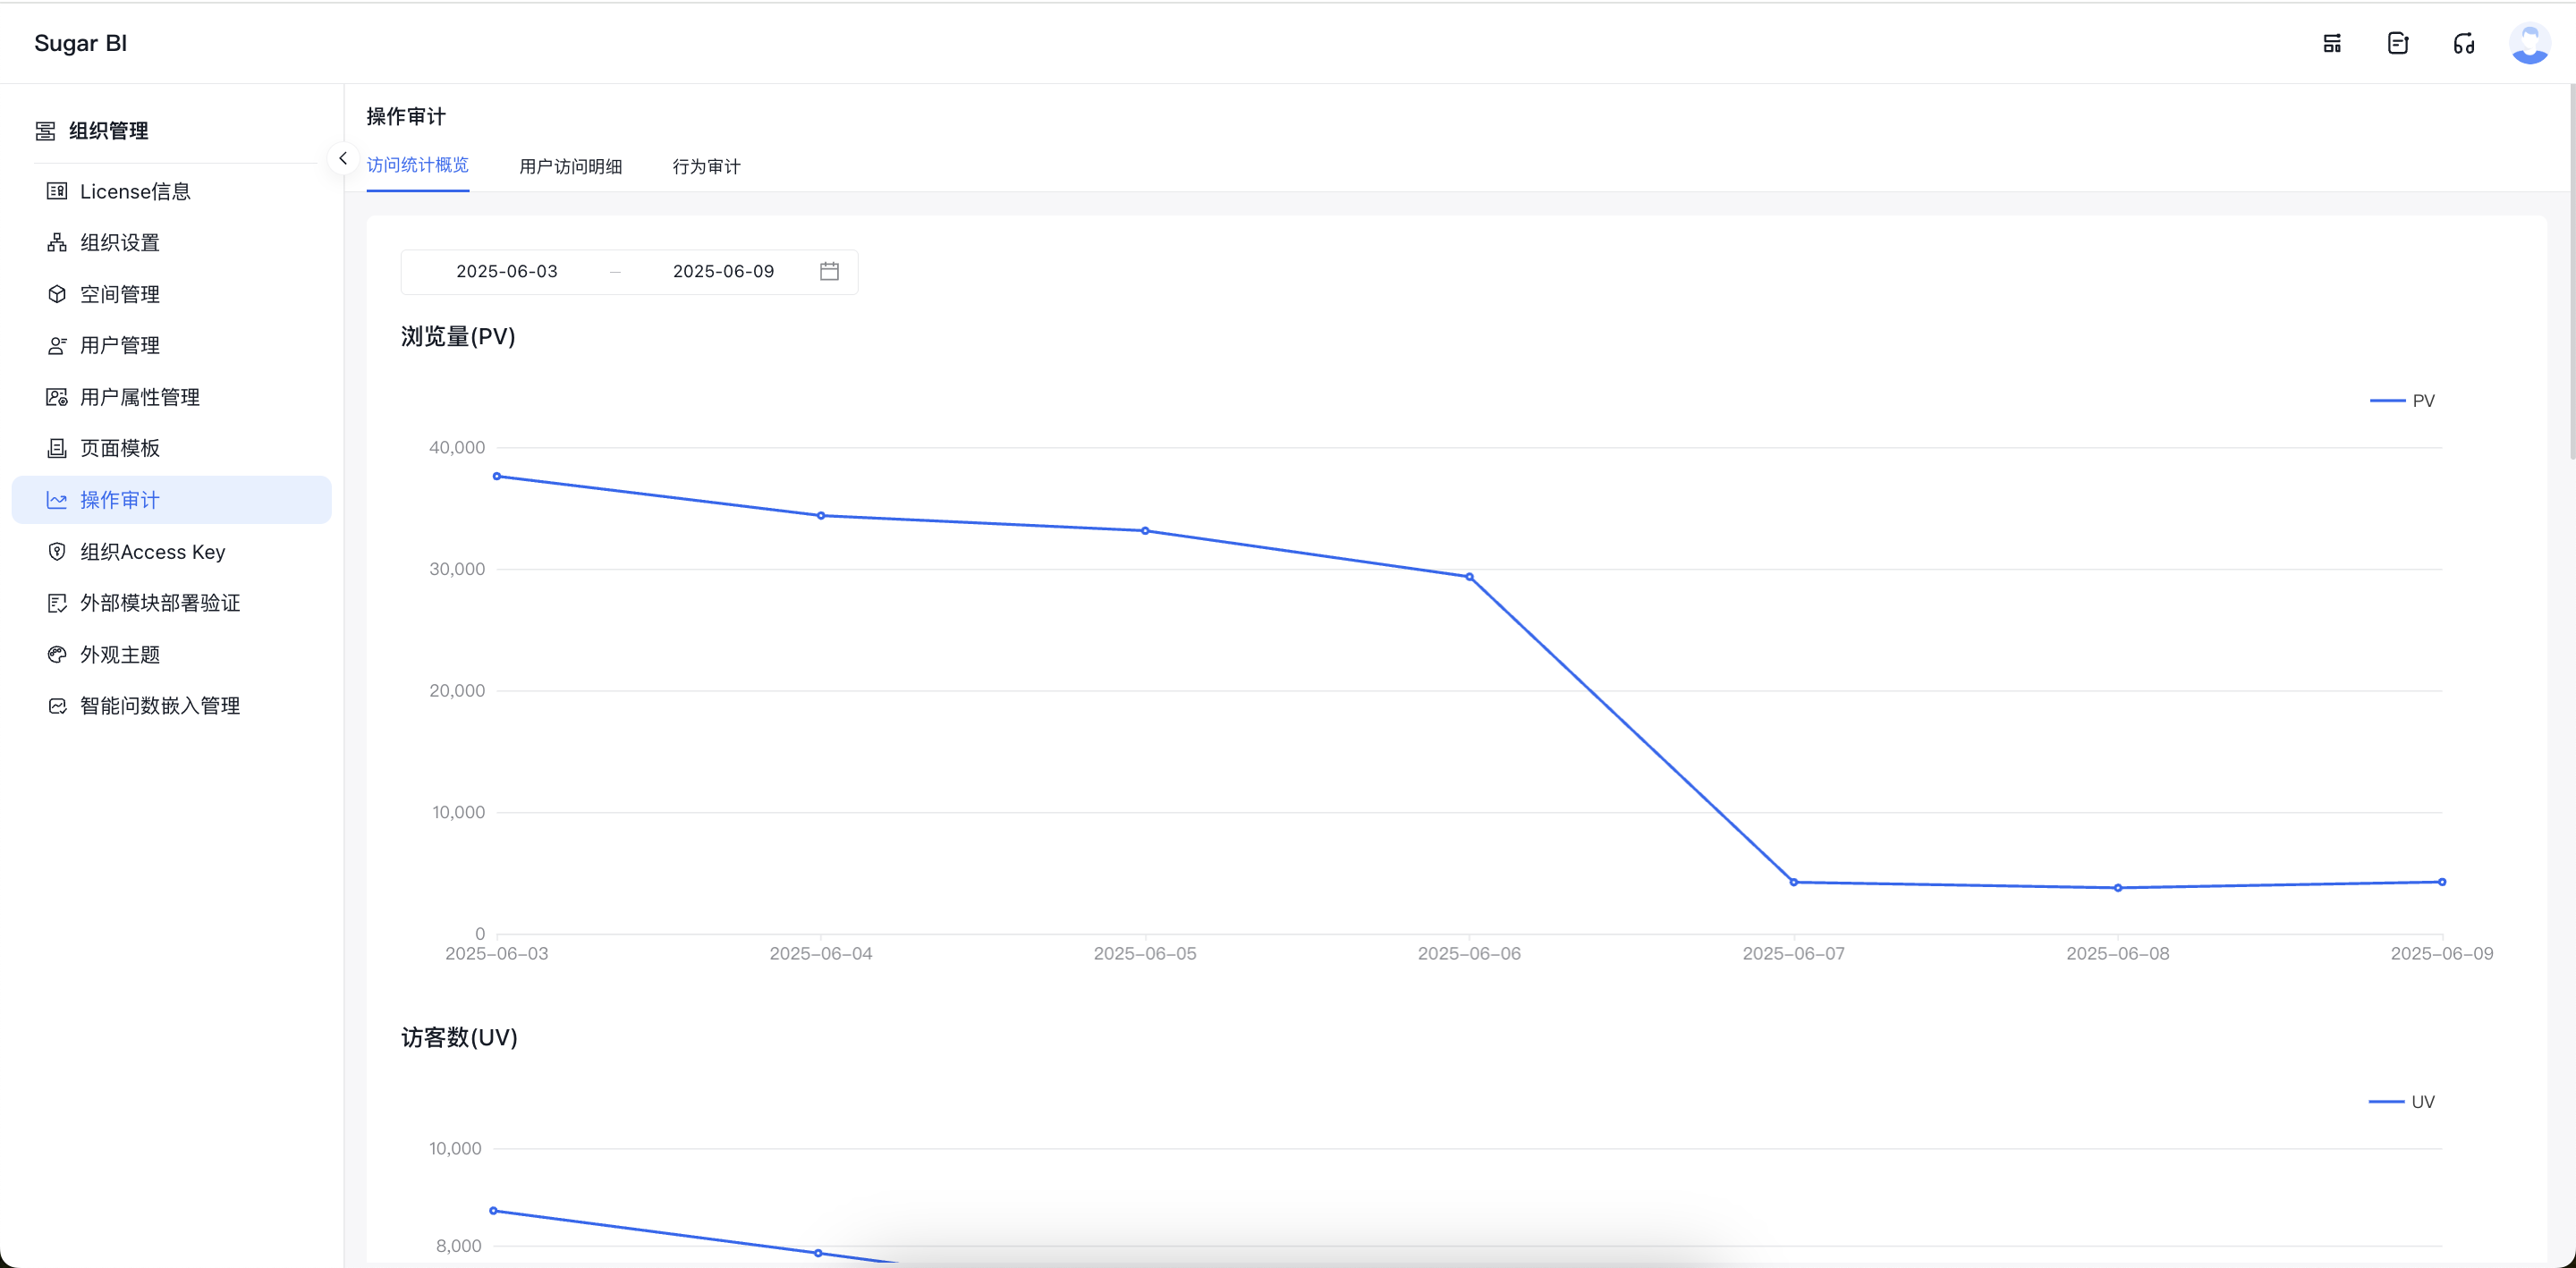Click the PV data point for 2025-06-09
Image resolution: width=2576 pixels, height=1268 pixels.
point(2442,882)
